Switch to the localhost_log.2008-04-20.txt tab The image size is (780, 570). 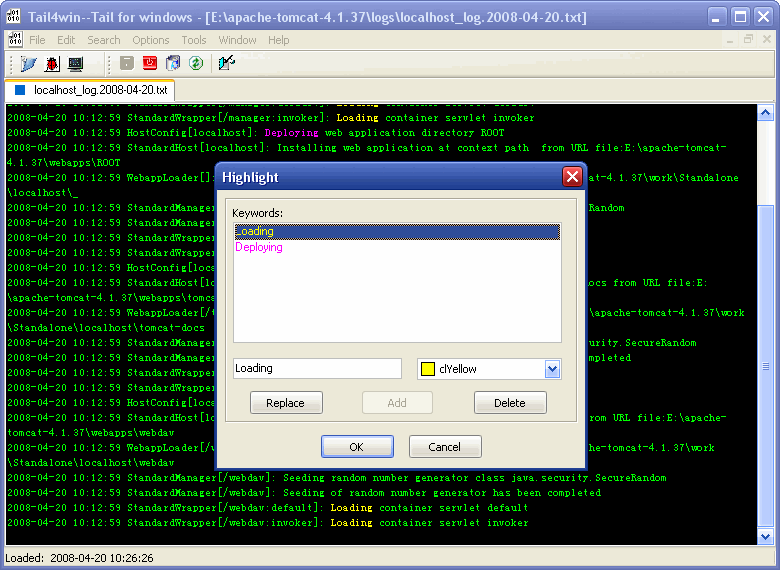pos(90,90)
